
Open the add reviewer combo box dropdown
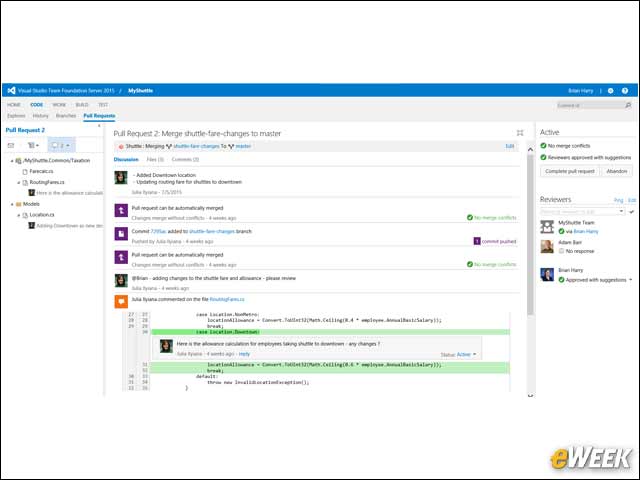[x=621, y=211]
